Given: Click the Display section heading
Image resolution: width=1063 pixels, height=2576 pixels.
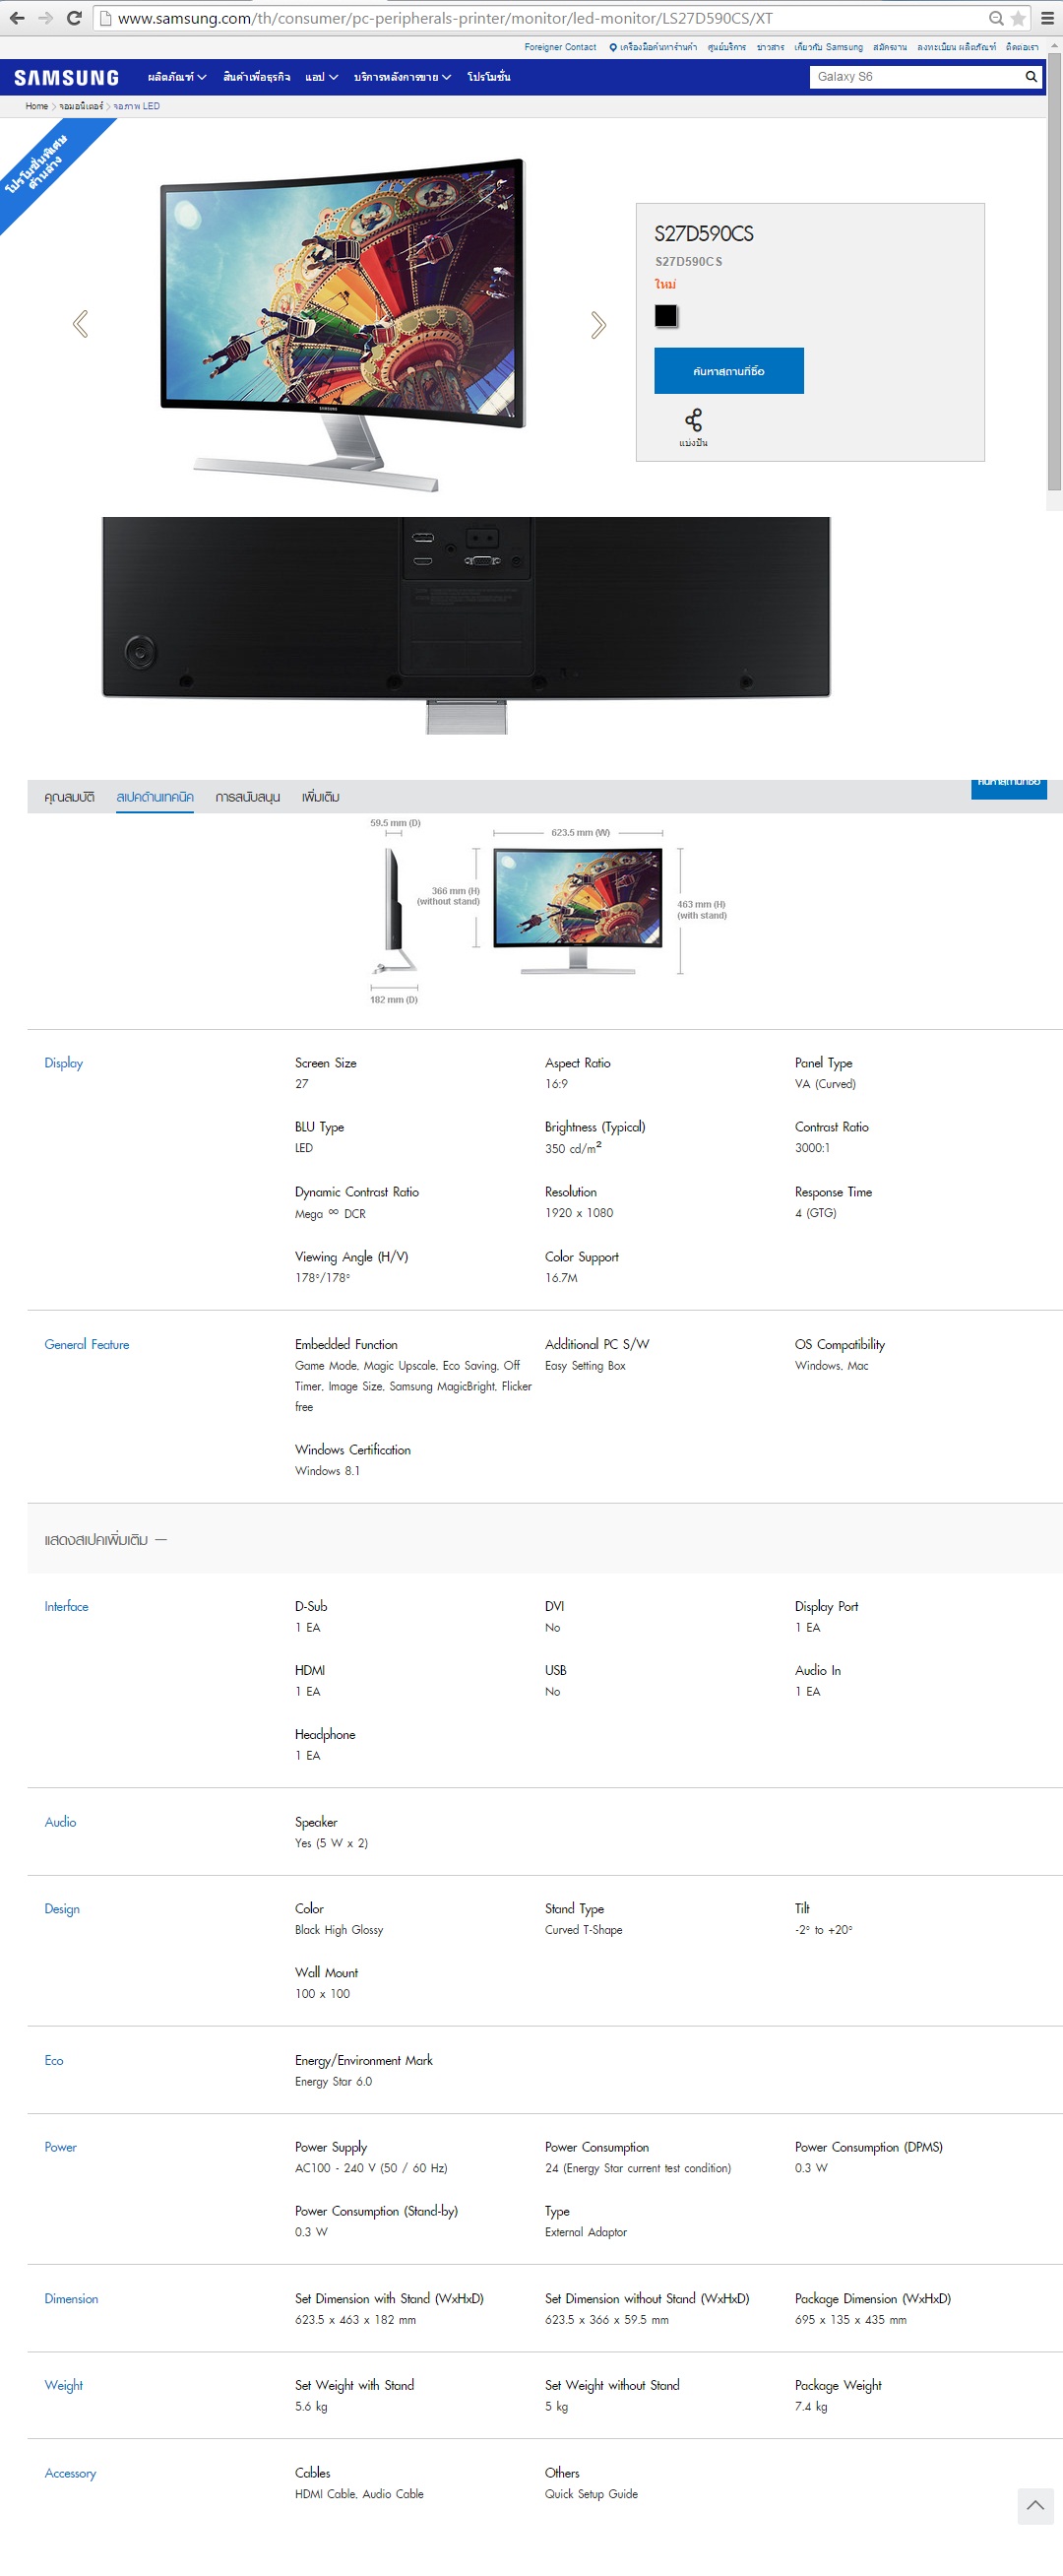Looking at the screenshot, I should click(63, 1063).
